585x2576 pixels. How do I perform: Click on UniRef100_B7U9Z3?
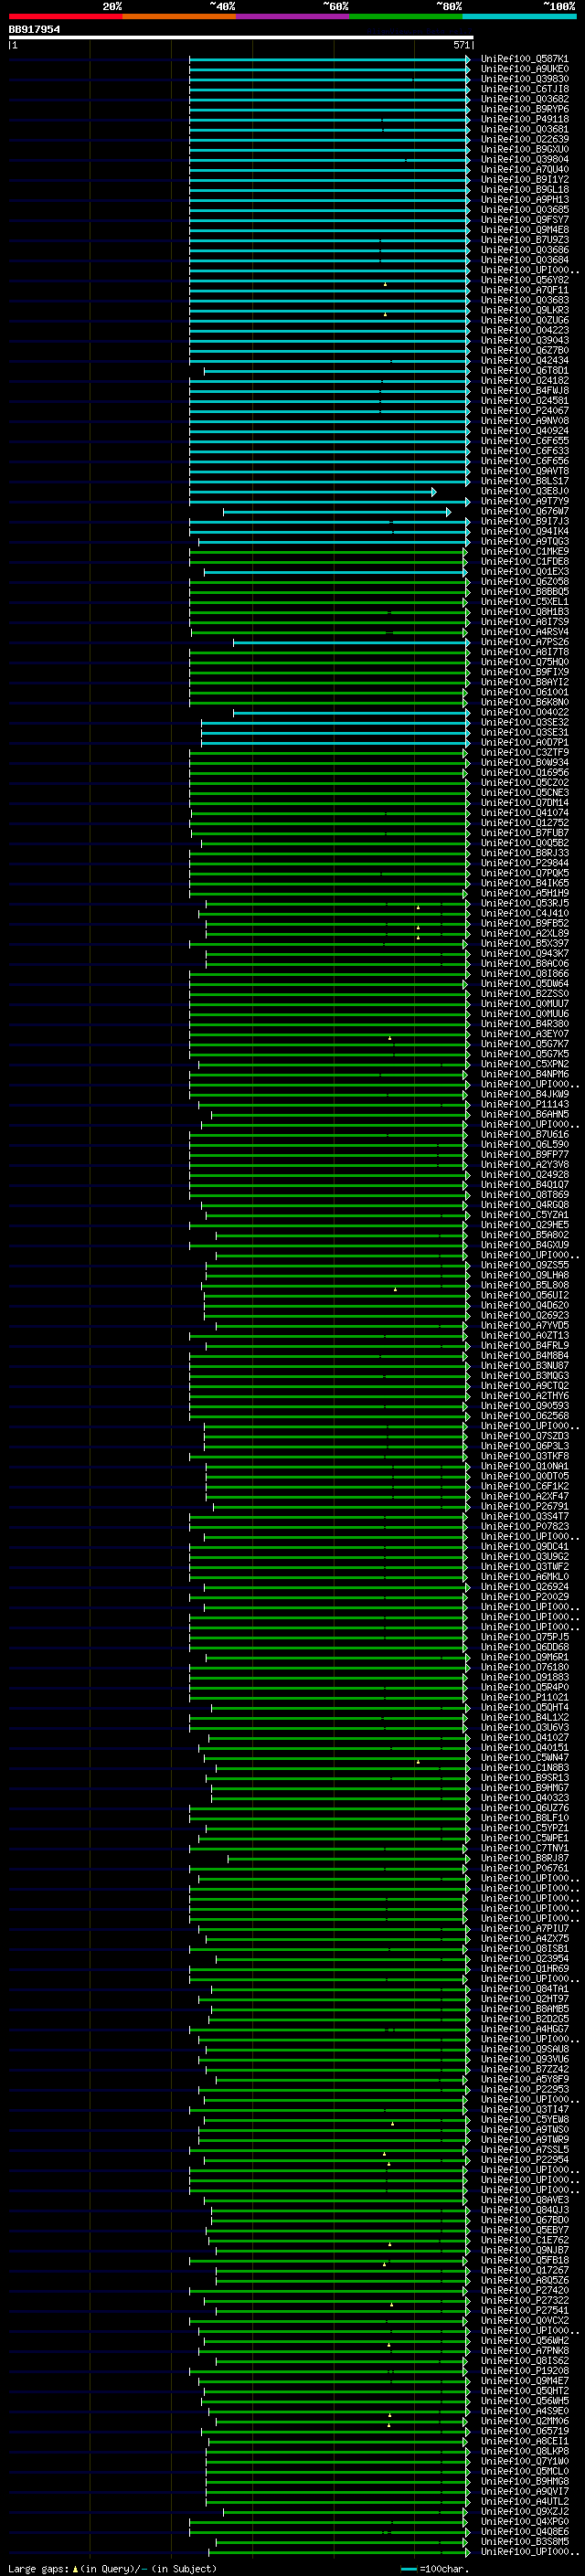click(x=524, y=241)
